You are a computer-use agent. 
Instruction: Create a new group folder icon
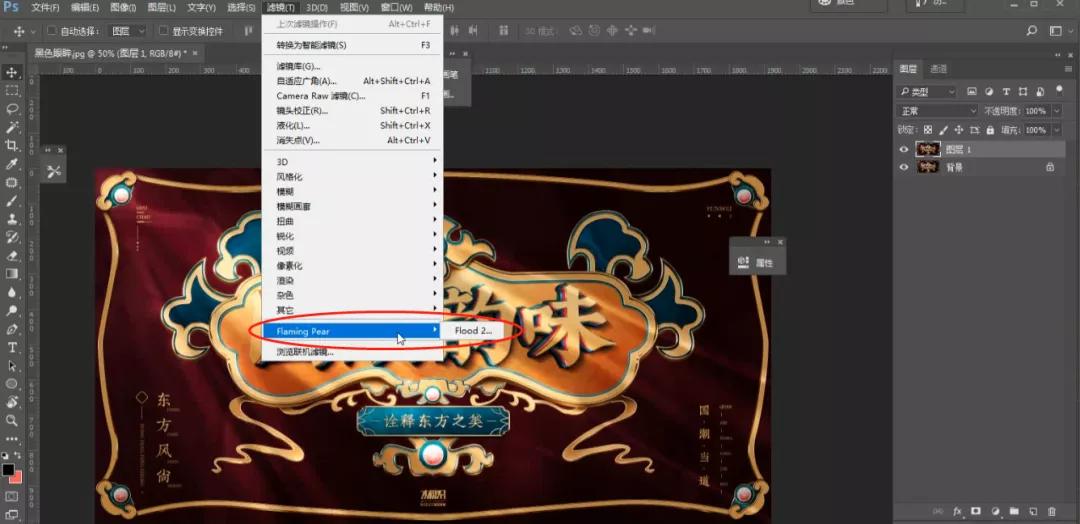[x=1014, y=512]
